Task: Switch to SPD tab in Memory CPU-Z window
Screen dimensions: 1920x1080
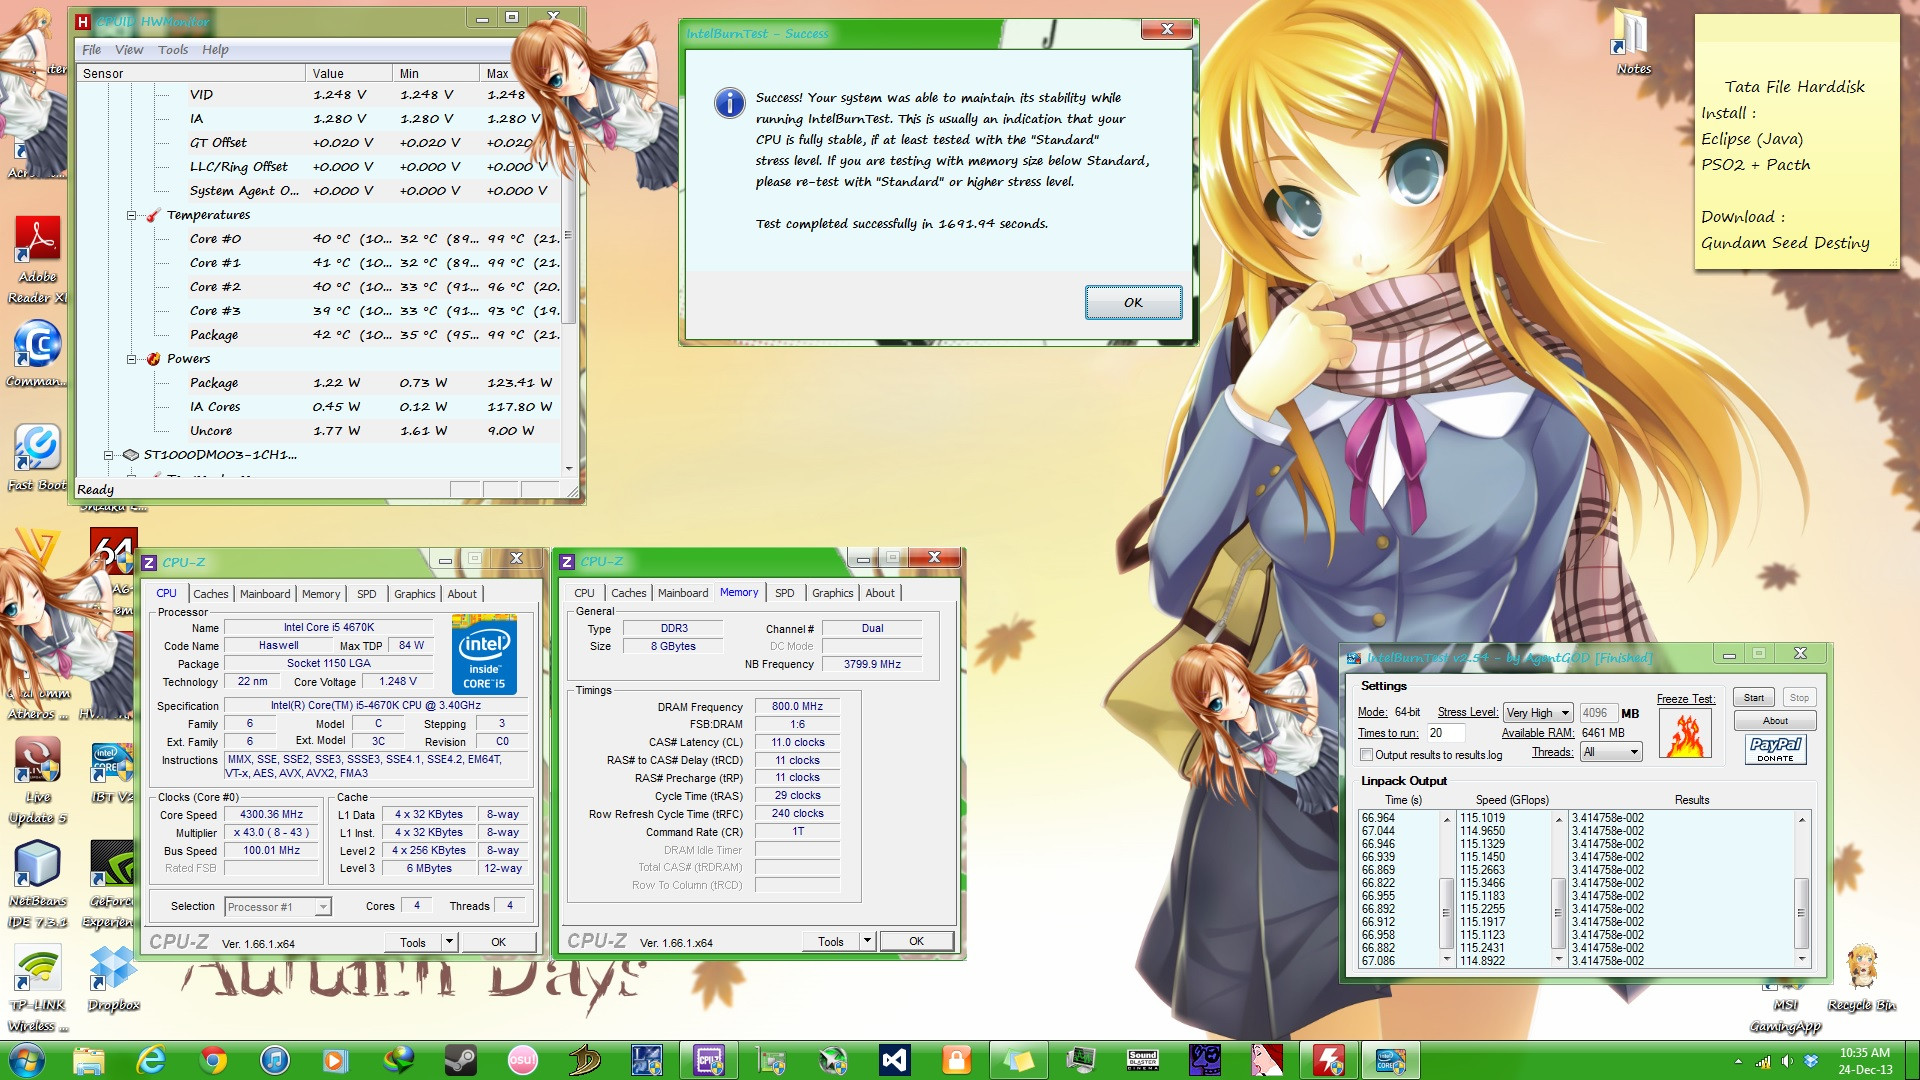Action: point(785,593)
